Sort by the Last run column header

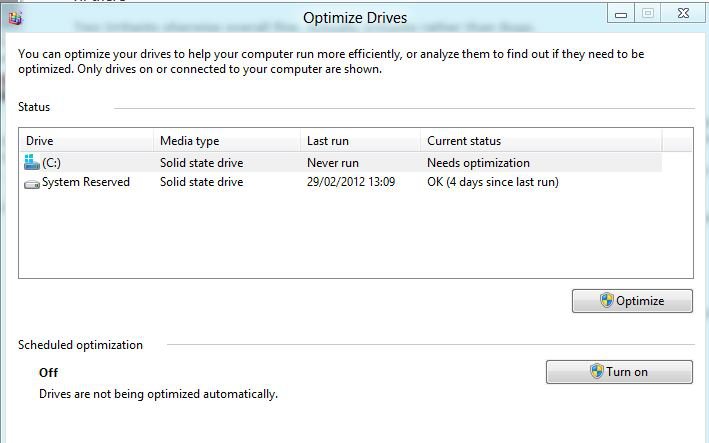(328, 141)
